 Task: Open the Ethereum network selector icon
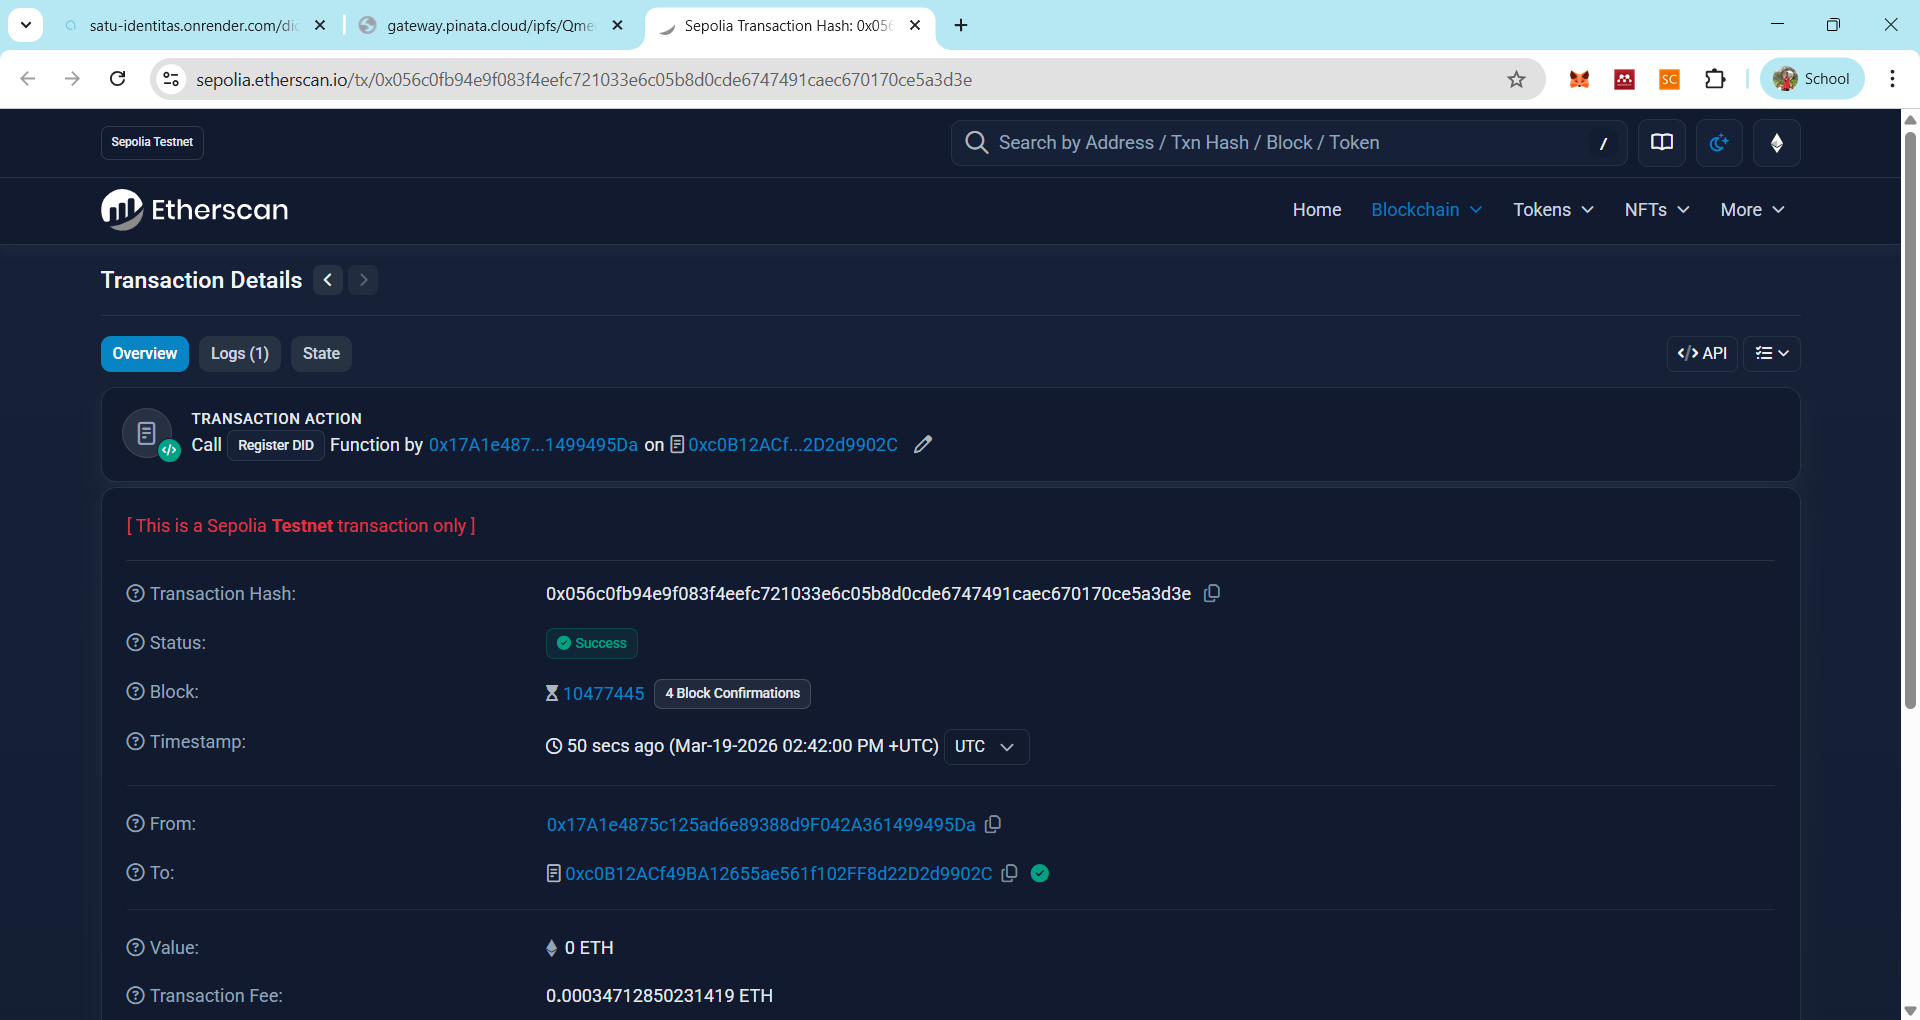click(x=1777, y=143)
